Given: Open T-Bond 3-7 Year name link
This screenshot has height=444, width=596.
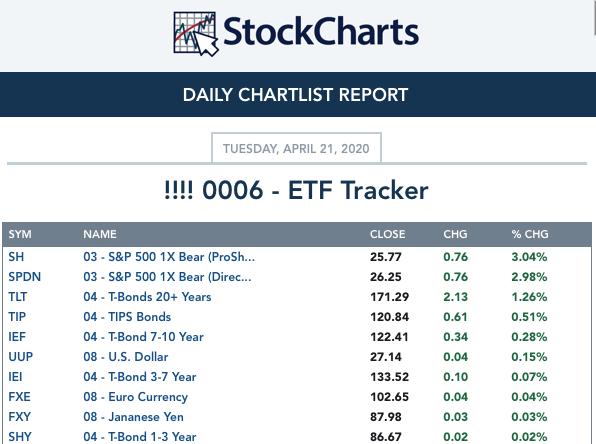Looking at the screenshot, I should point(139,377).
